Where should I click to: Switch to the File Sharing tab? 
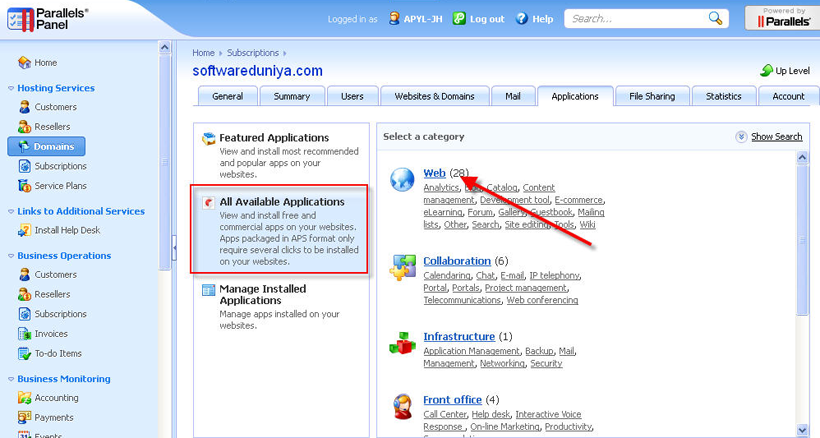click(652, 96)
